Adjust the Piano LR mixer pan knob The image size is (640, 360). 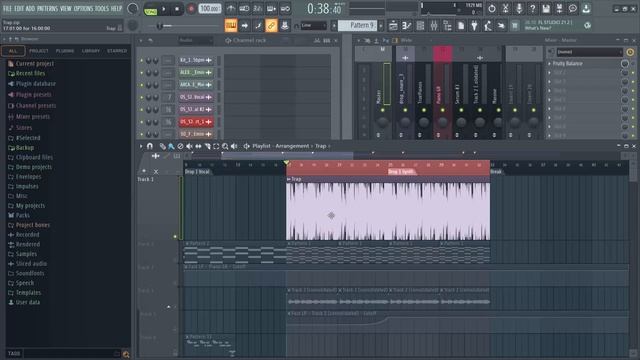(442, 122)
